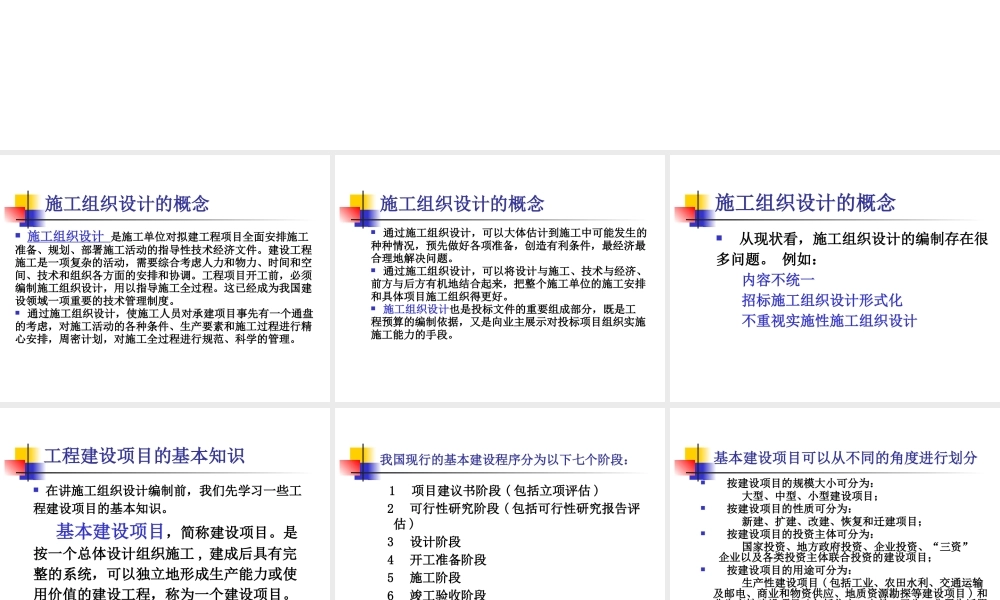Click the line 新建、扩建、改建、恢复和迁建项目
Screen dimensions: 1000x600
[x=833, y=522]
